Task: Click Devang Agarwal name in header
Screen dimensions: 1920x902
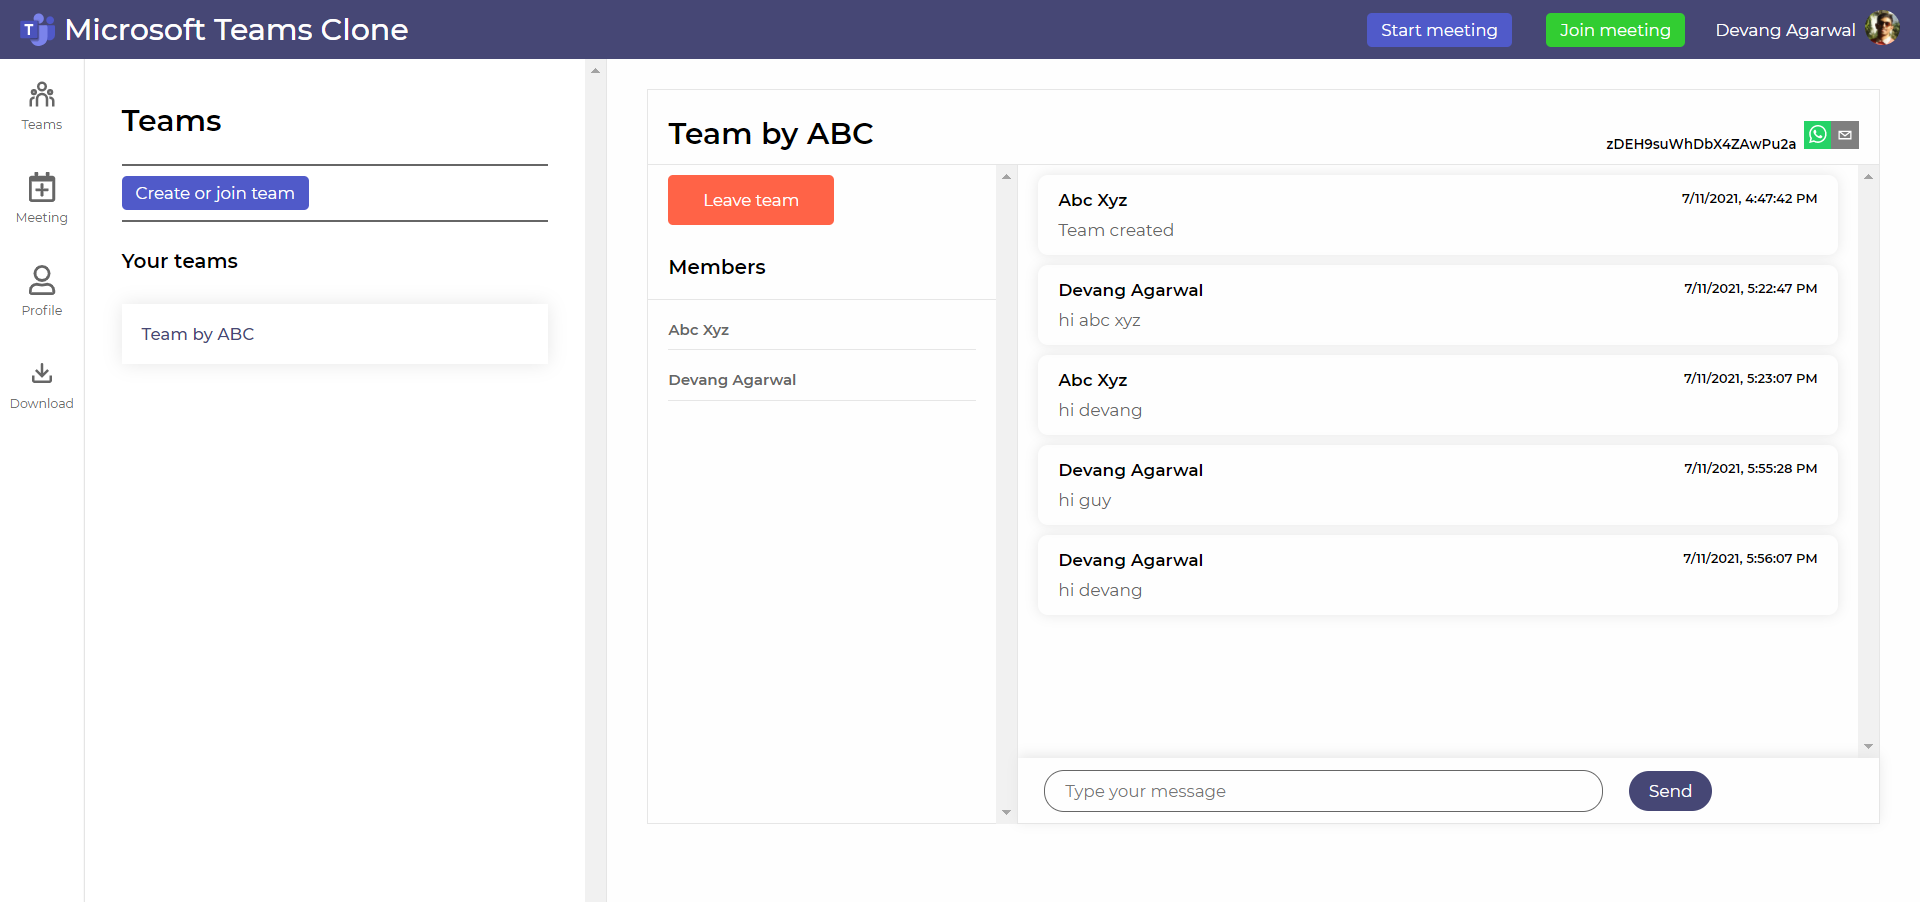Action: [x=1785, y=30]
